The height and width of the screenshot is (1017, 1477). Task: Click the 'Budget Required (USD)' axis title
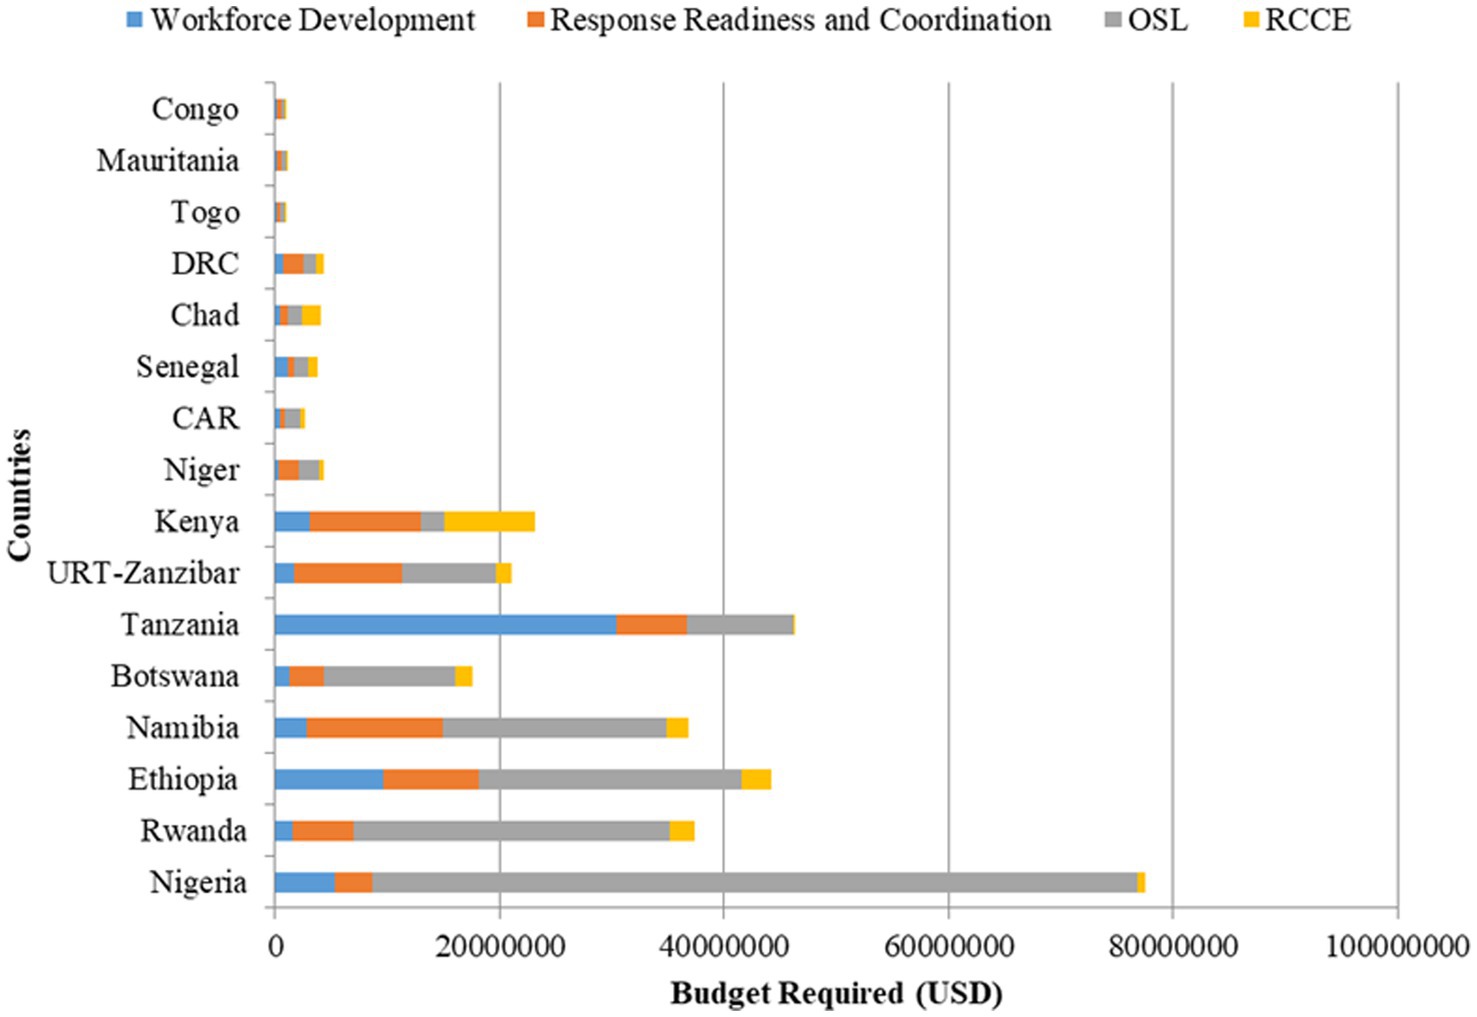tap(836, 994)
